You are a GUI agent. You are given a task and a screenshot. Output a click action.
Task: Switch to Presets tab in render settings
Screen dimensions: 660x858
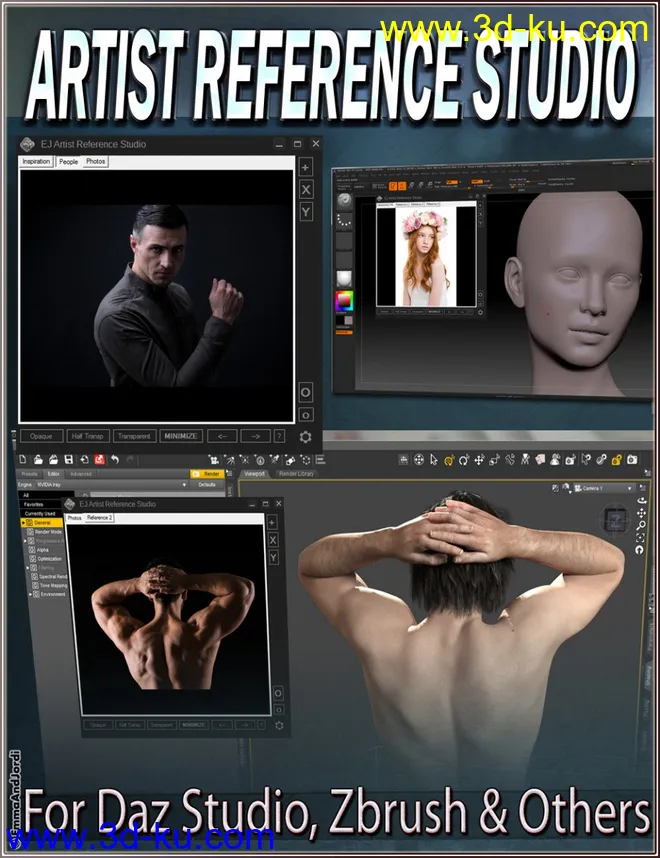tap(30, 474)
